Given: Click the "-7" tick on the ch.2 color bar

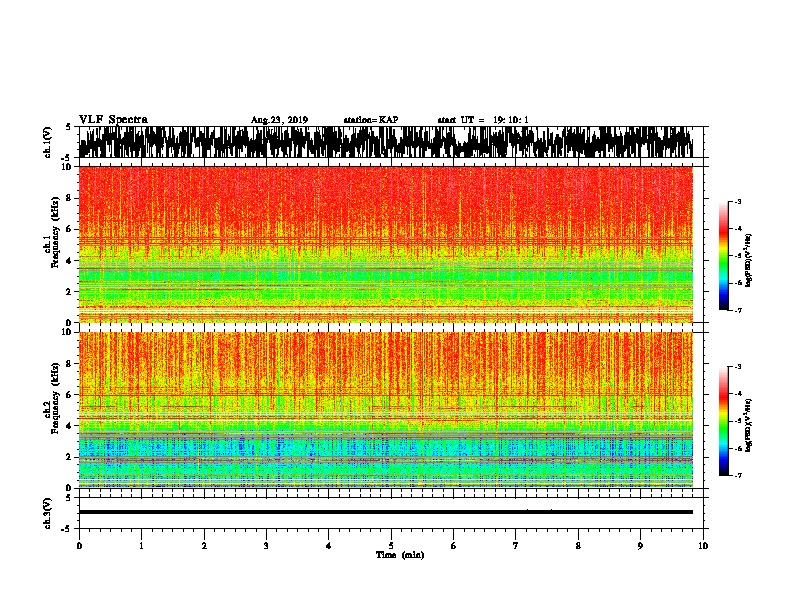Looking at the screenshot, I should pyautogui.click(x=737, y=475).
